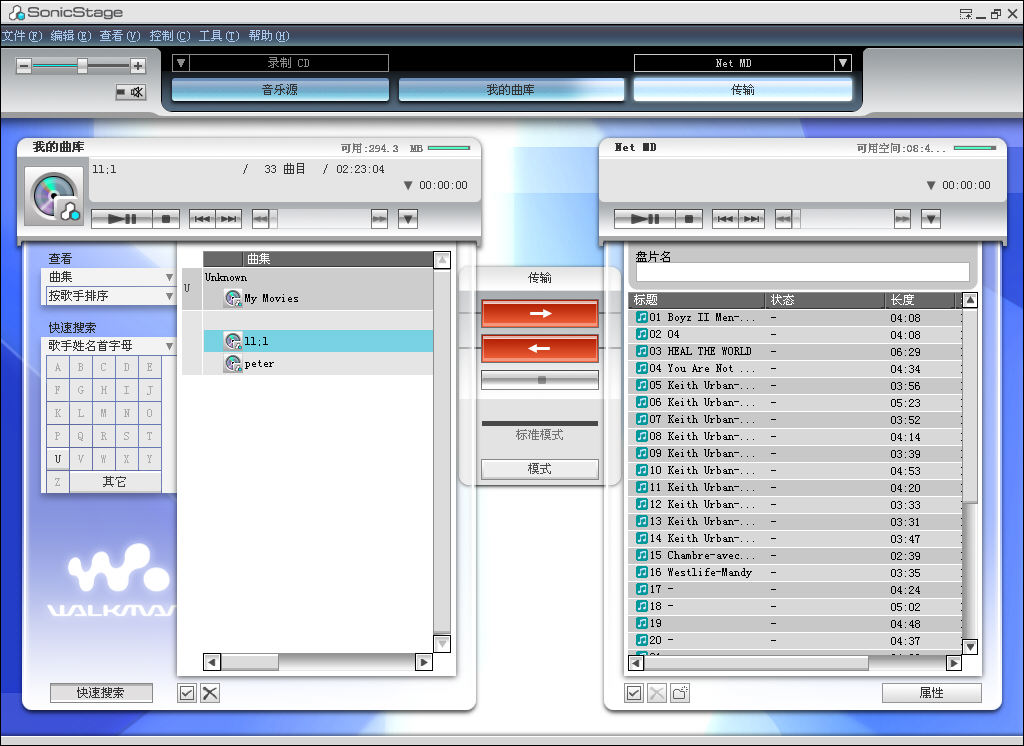
Task: Toggle the letter Z quick-search filter
Action: click(x=58, y=481)
